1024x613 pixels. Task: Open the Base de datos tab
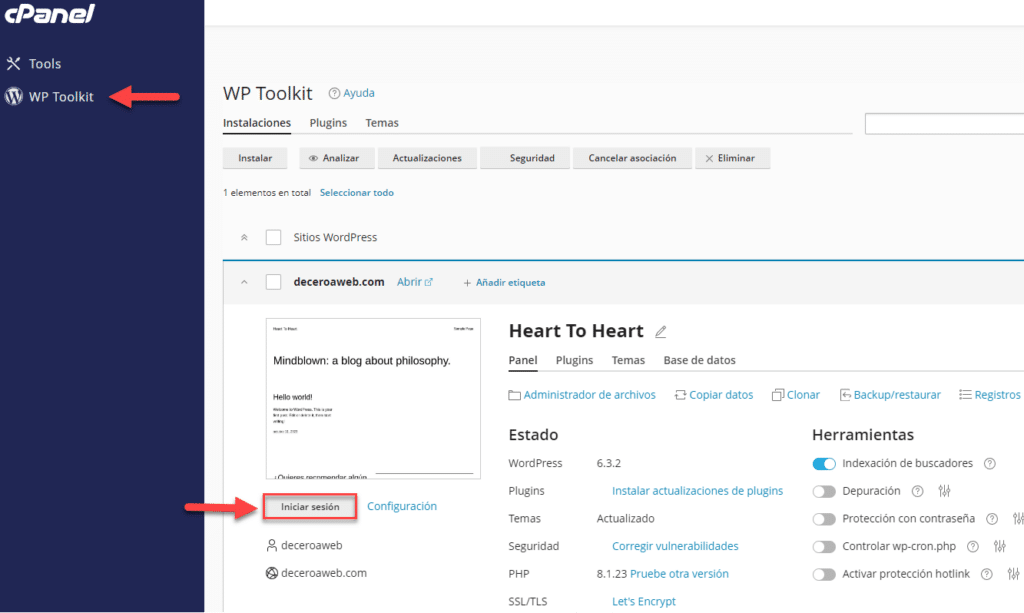tap(699, 360)
